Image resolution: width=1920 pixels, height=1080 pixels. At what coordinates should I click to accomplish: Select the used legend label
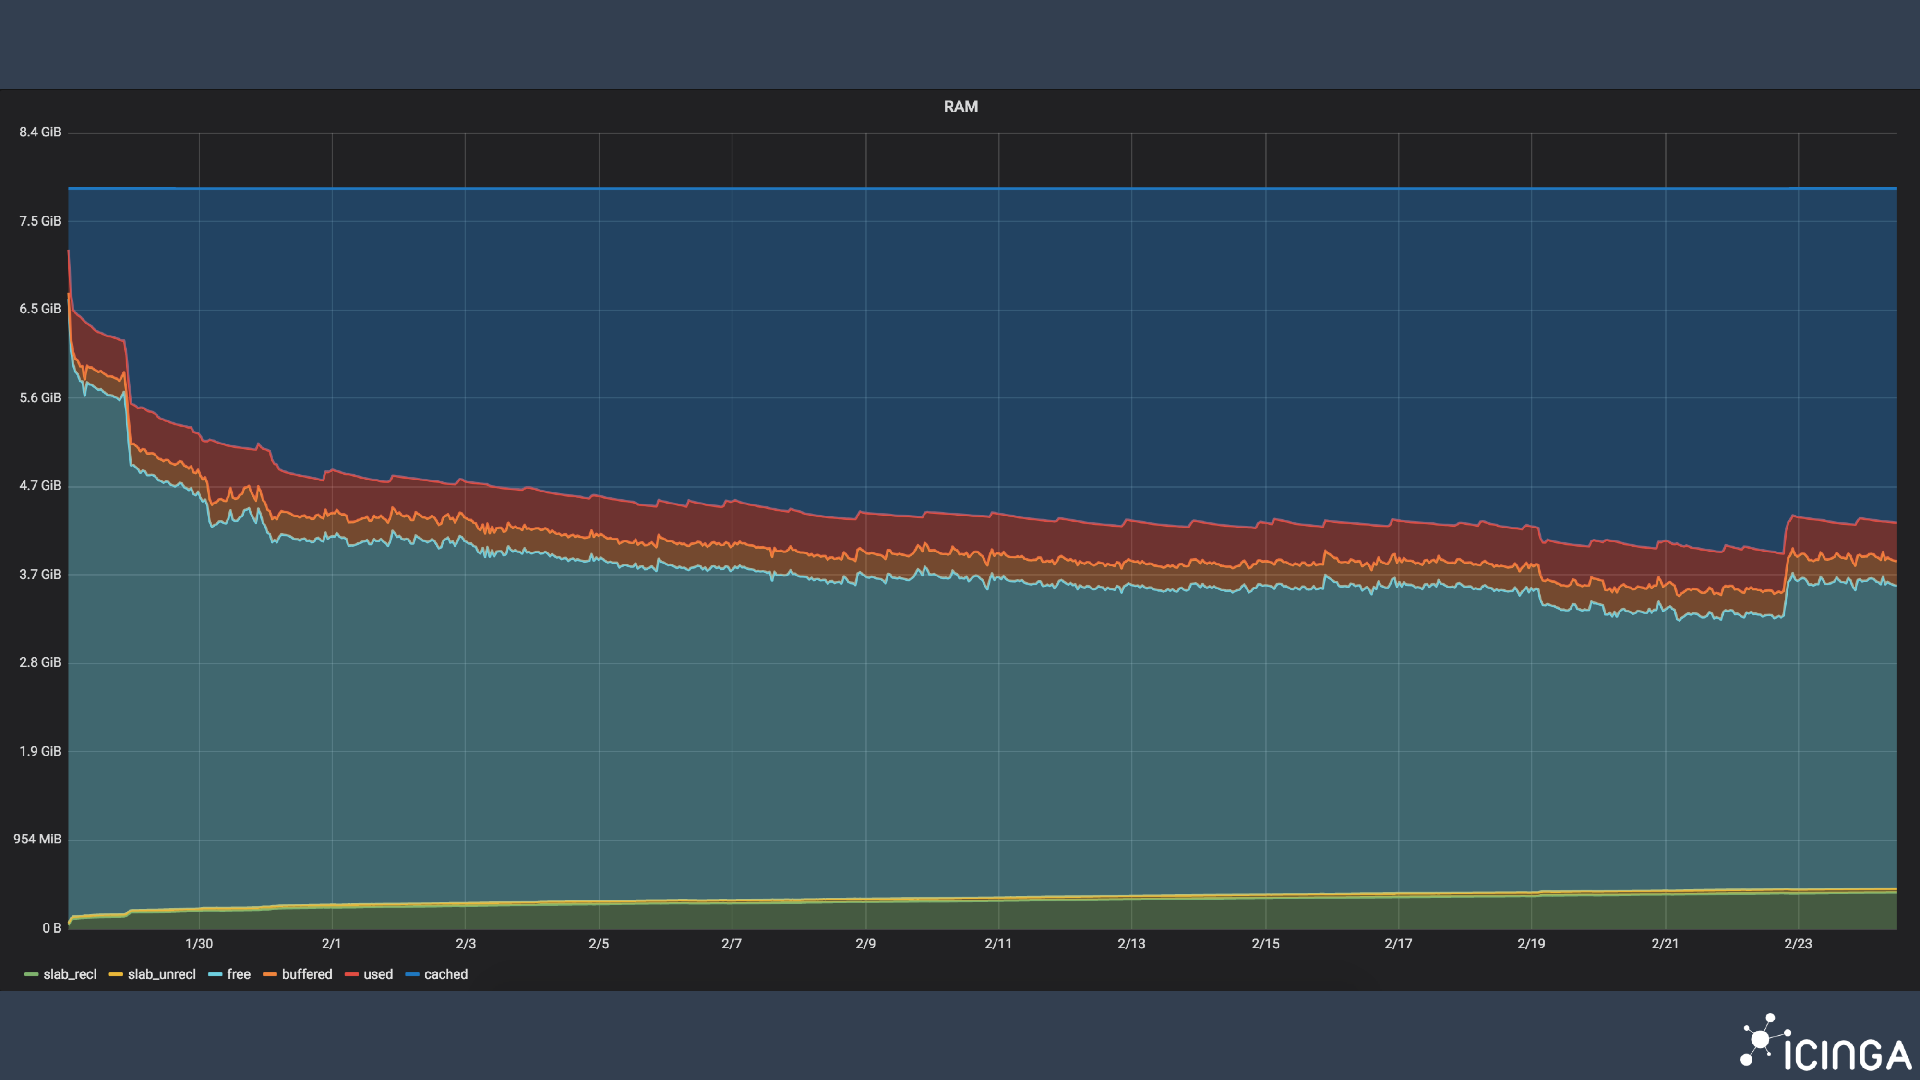pos(375,974)
